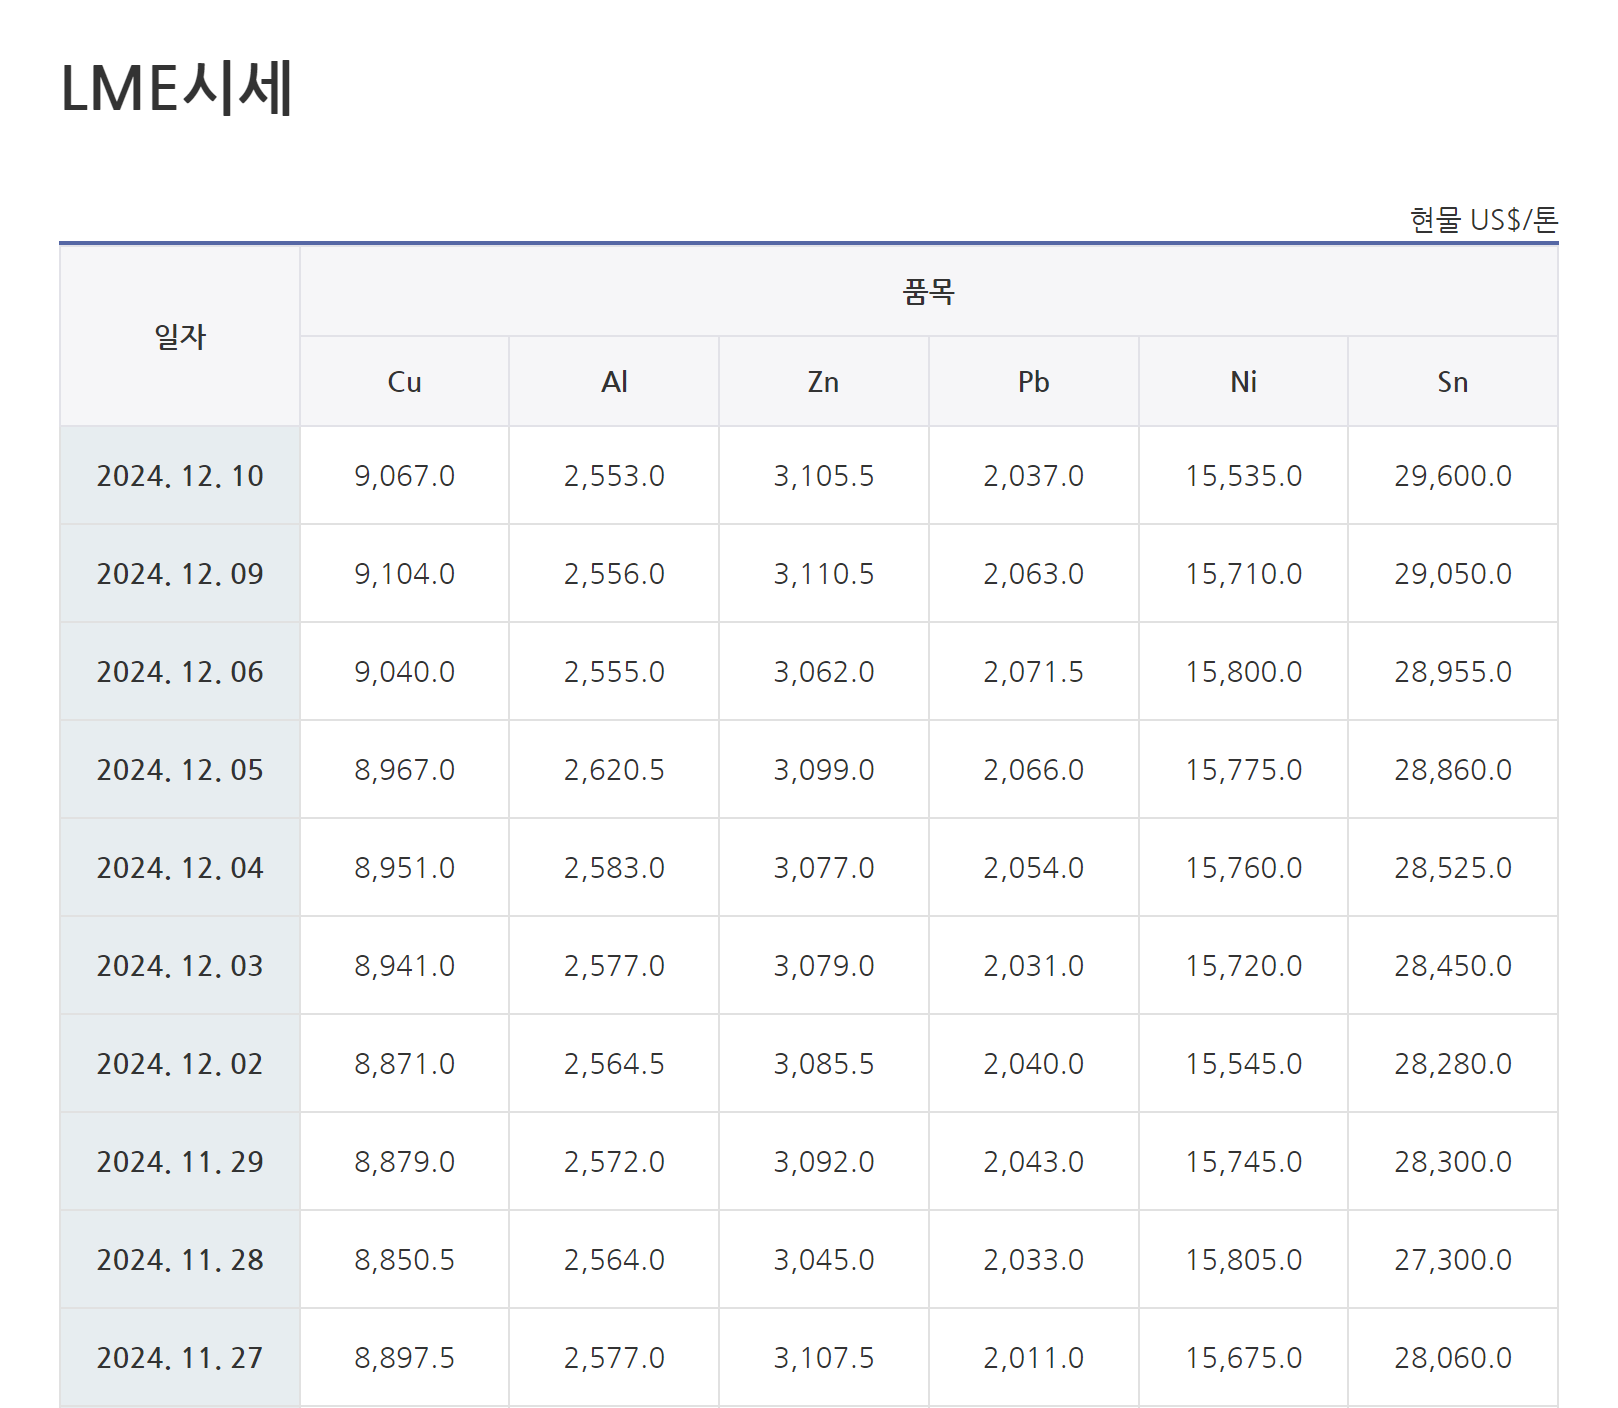Viewport: 1618px width, 1408px height.
Task: Select the Cu column header
Action: [x=404, y=382]
